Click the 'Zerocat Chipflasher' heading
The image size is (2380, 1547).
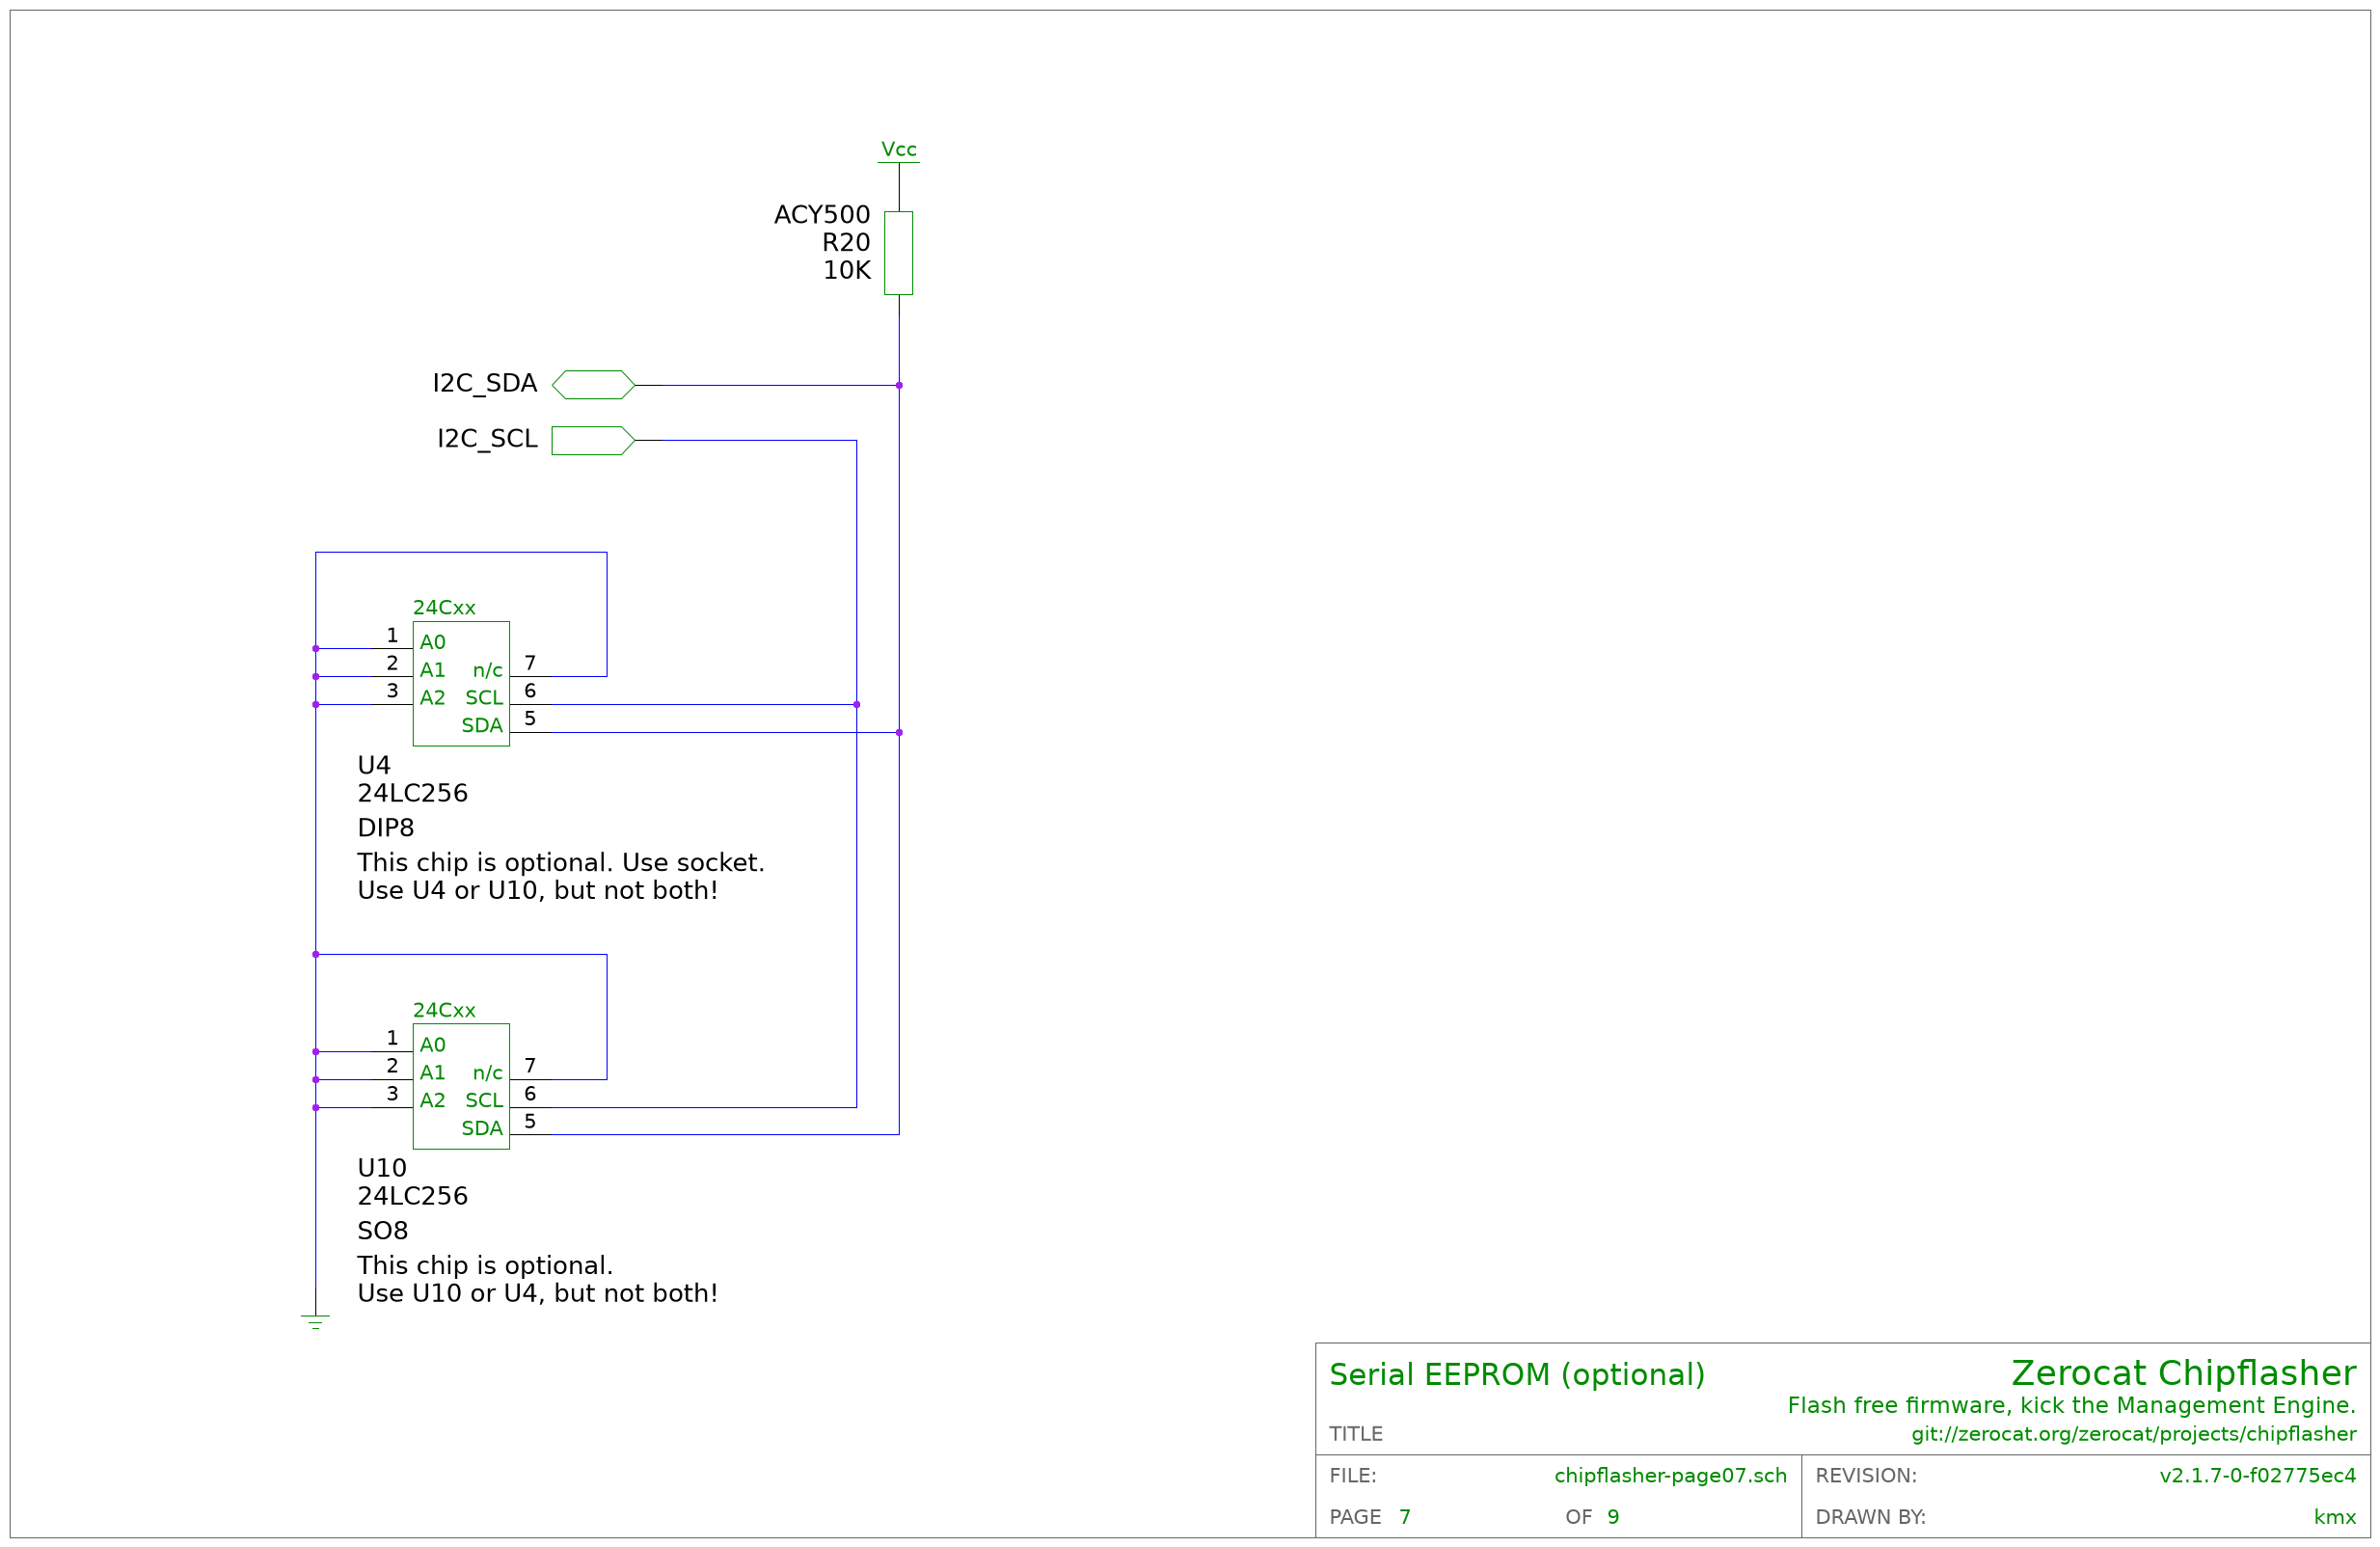[2184, 1374]
